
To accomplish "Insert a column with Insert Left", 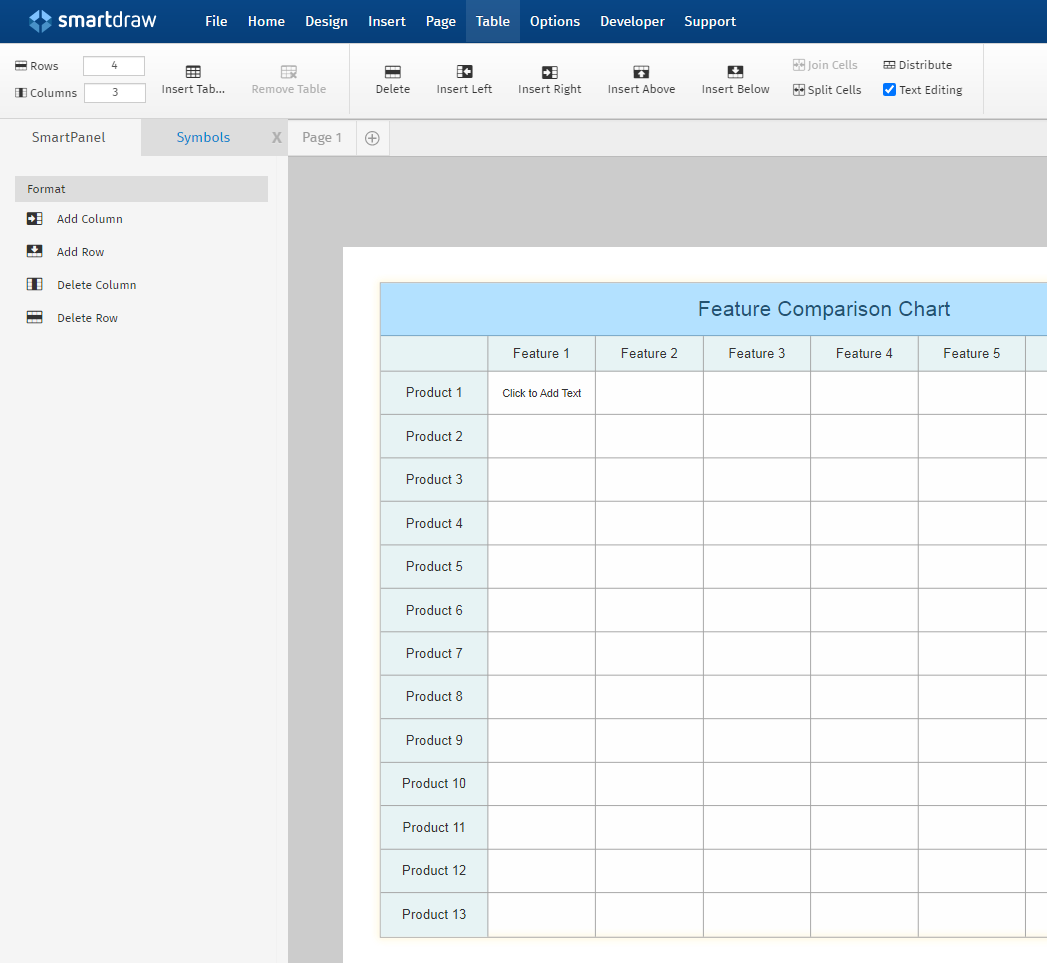I will pos(464,77).
